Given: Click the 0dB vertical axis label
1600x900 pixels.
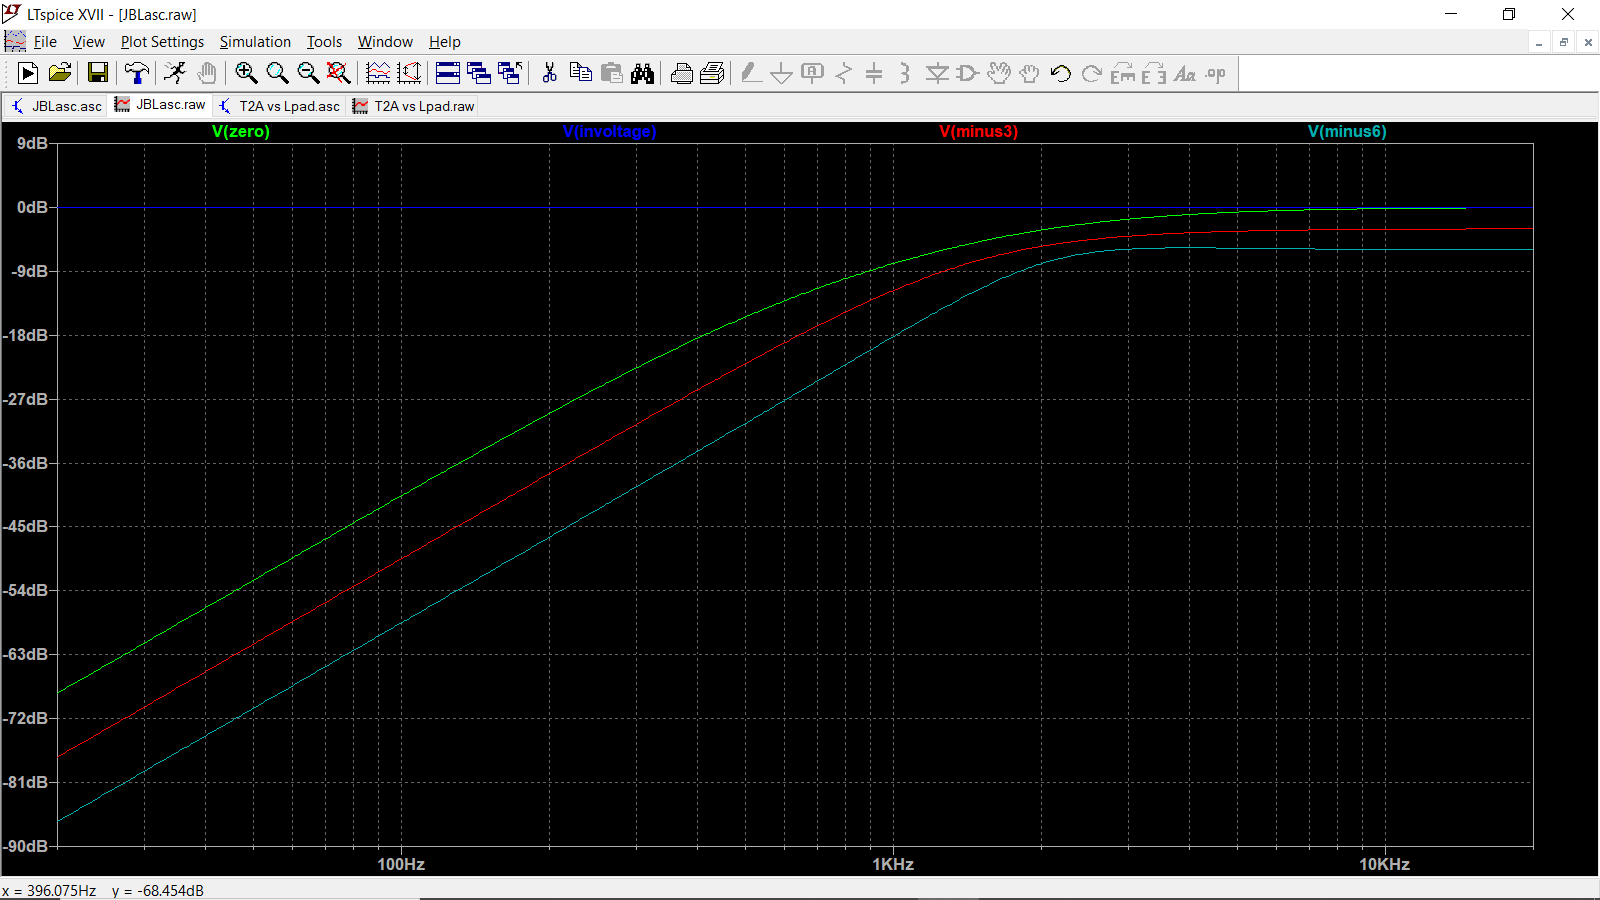Looking at the screenshot, I should [x=32, y=208].
